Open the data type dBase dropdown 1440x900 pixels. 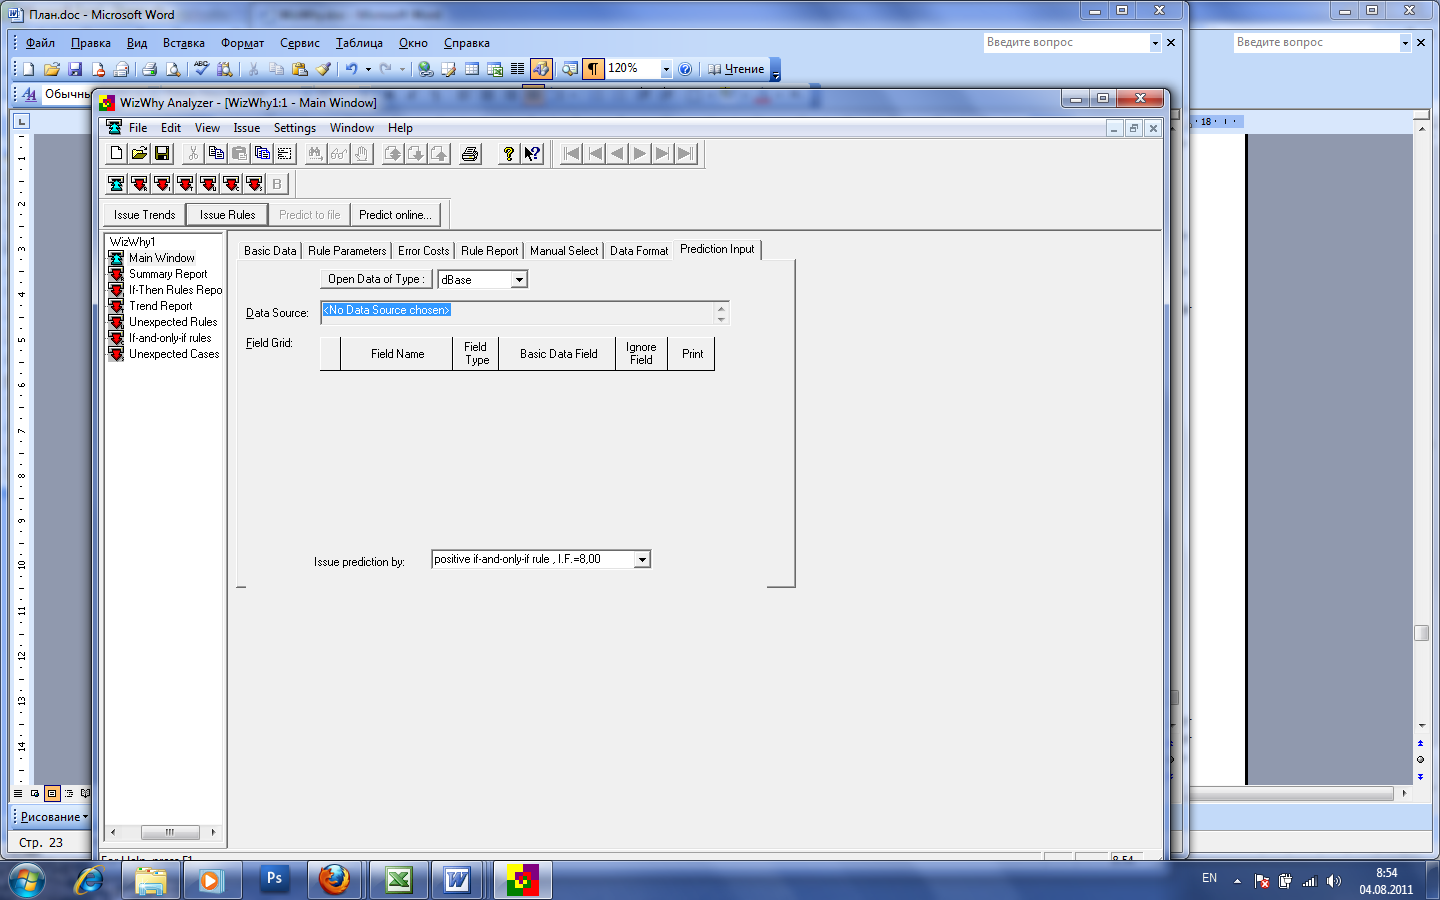(x=519, y=280)
